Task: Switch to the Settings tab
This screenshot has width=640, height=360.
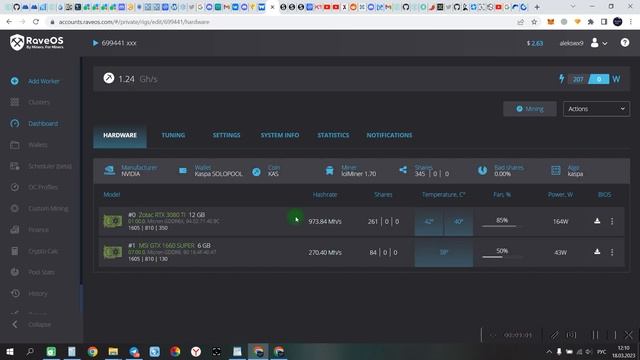Action: click(x=226, y=135)
